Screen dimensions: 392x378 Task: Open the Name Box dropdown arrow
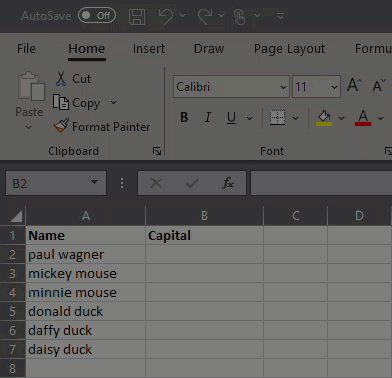tap(95, 182)
